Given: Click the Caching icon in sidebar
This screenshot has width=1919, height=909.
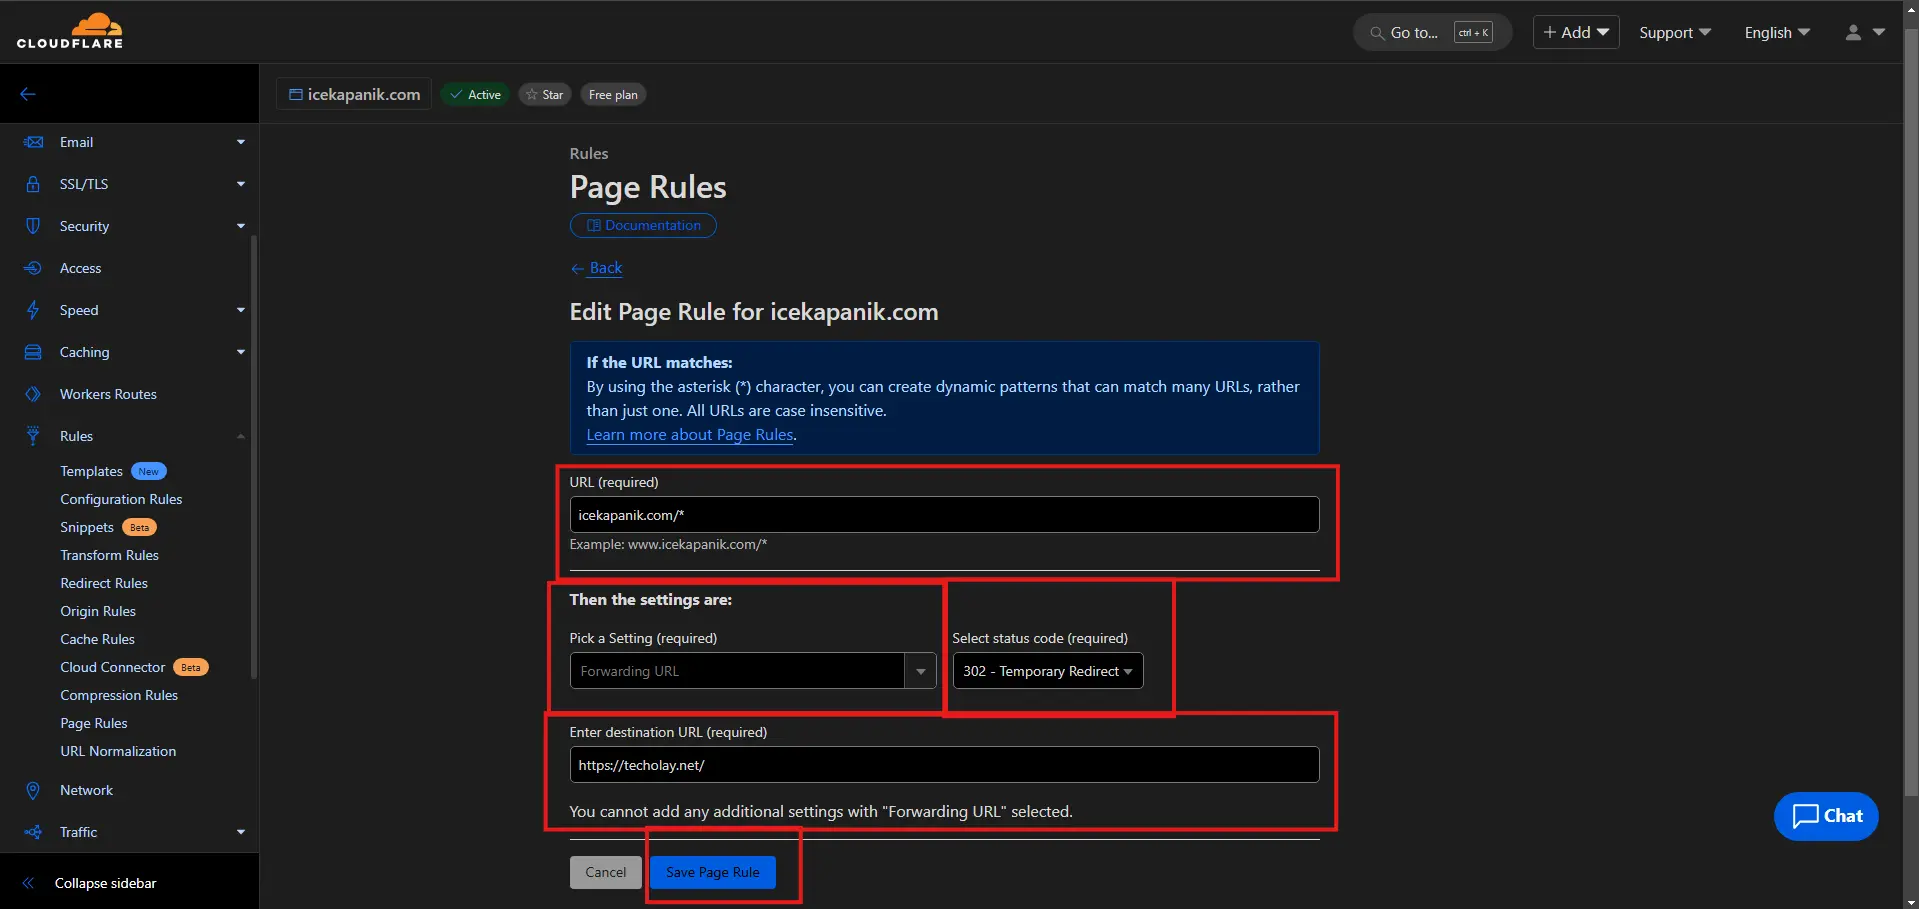Looking at the screenshot, I should [33, 352].
